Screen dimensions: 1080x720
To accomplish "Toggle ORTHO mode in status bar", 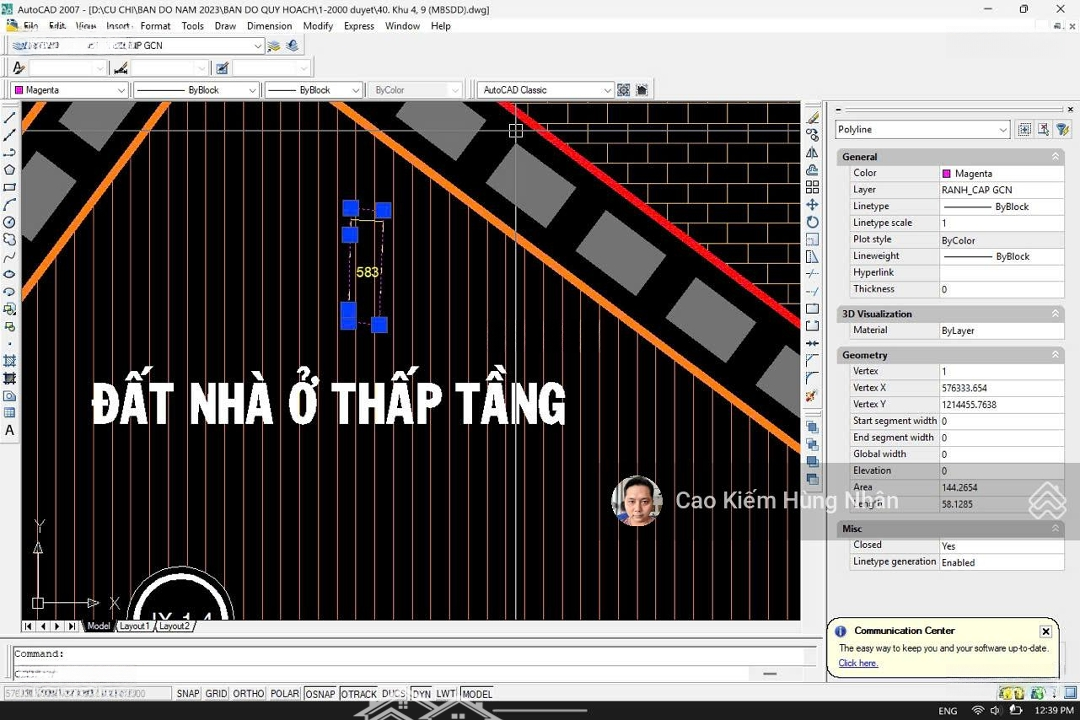I will tap(249, 694).
